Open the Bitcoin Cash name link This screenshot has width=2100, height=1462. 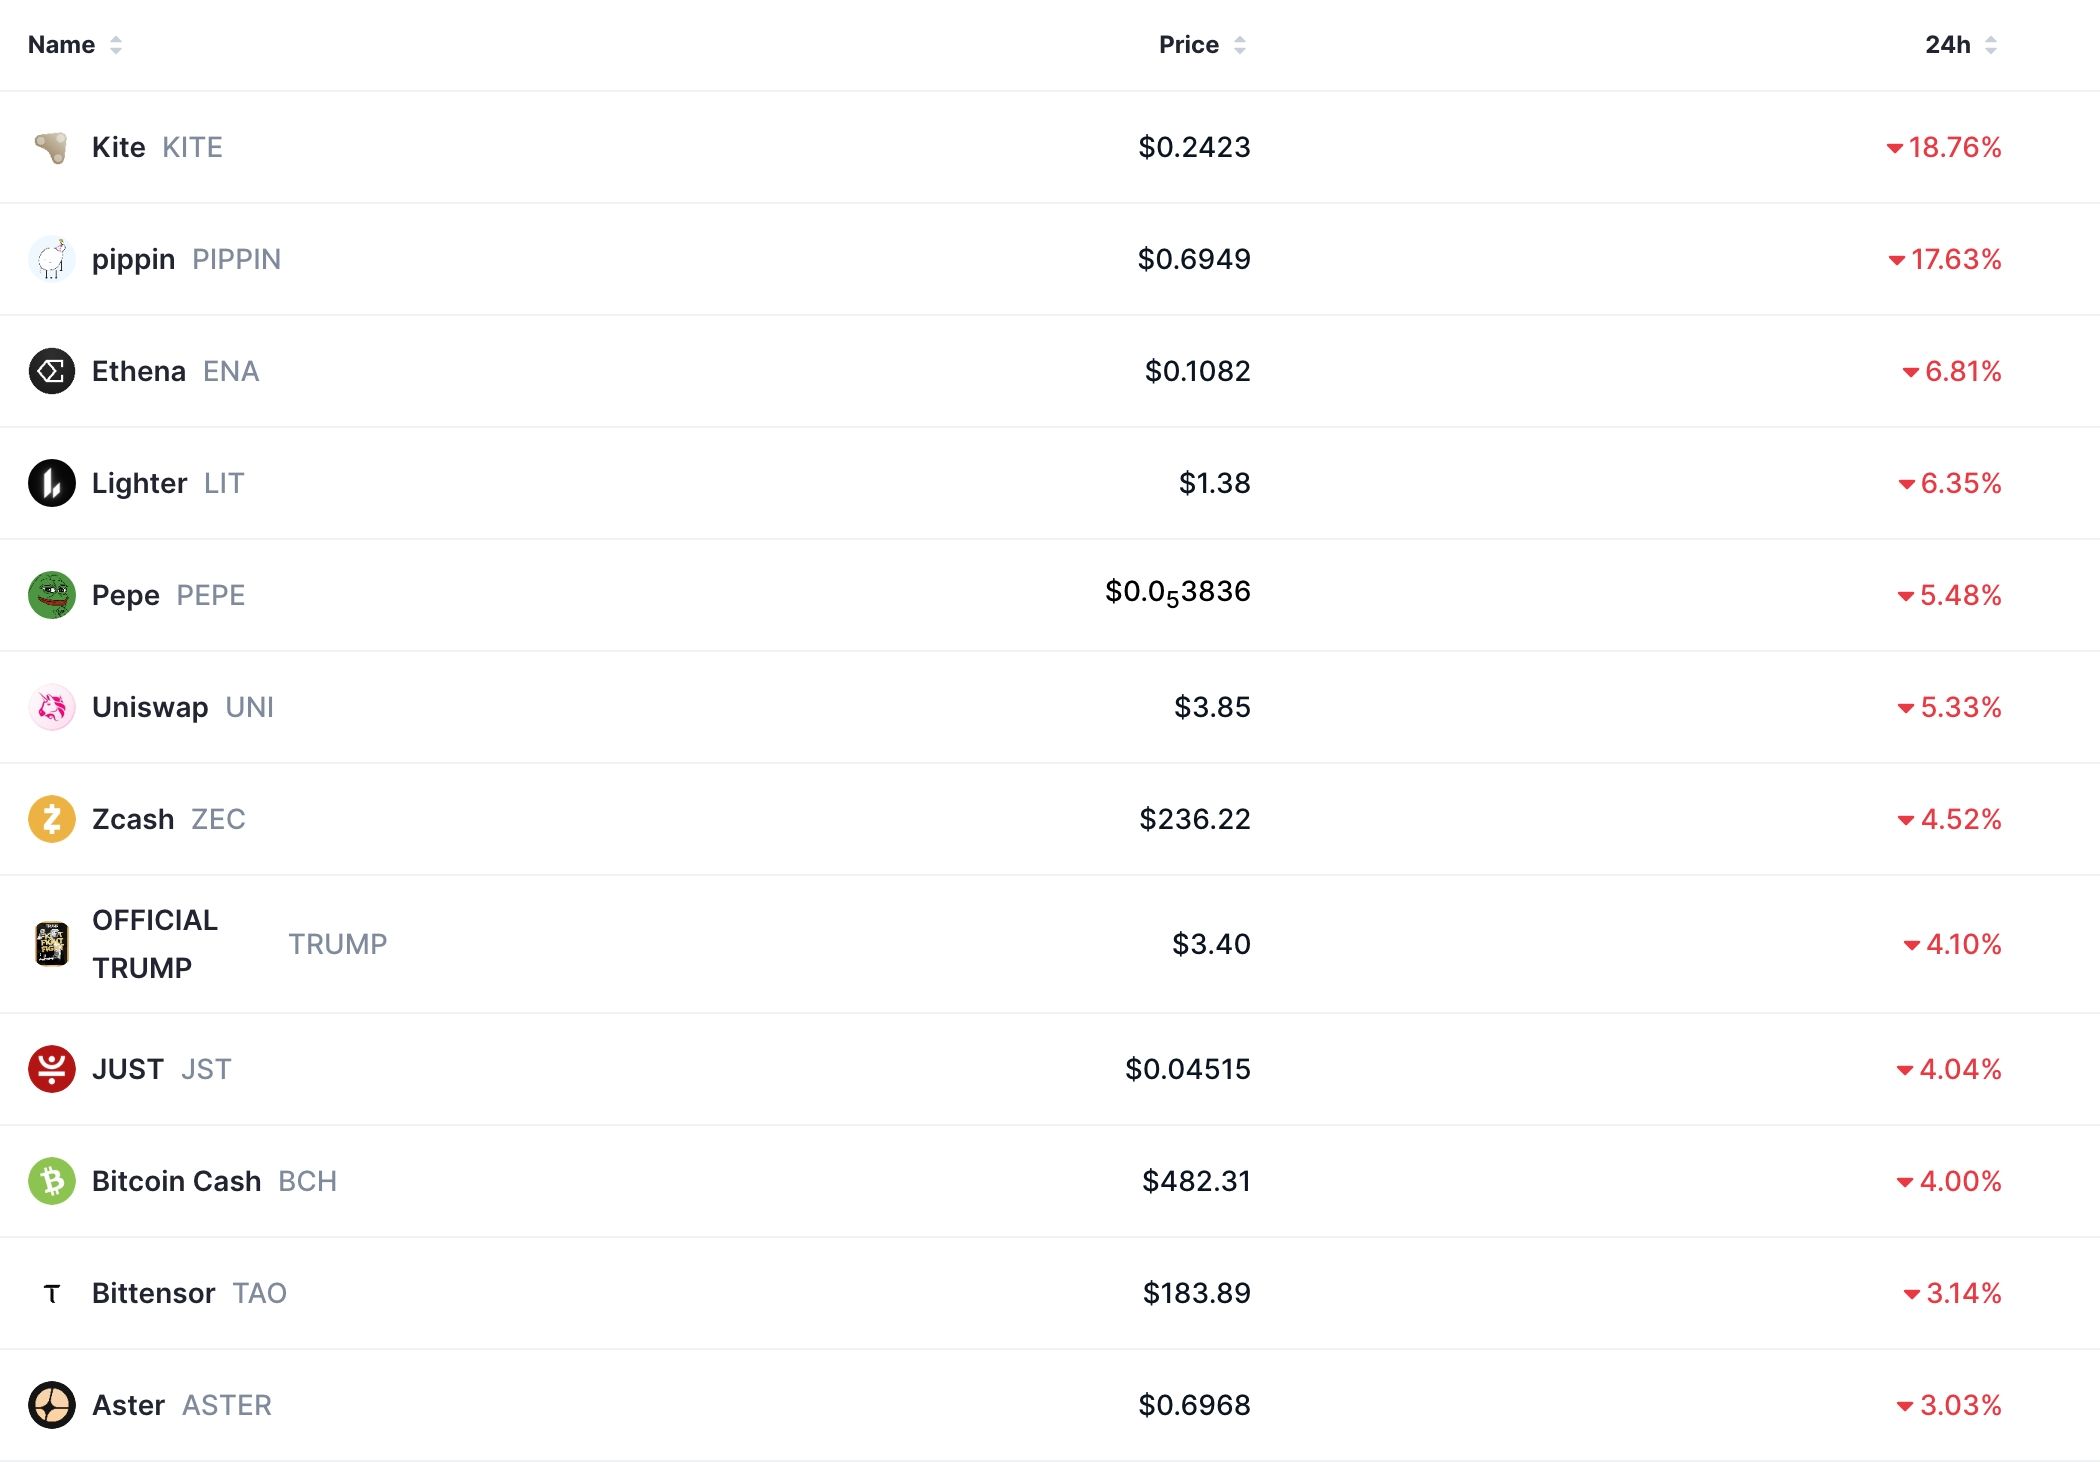point(176,1181)
